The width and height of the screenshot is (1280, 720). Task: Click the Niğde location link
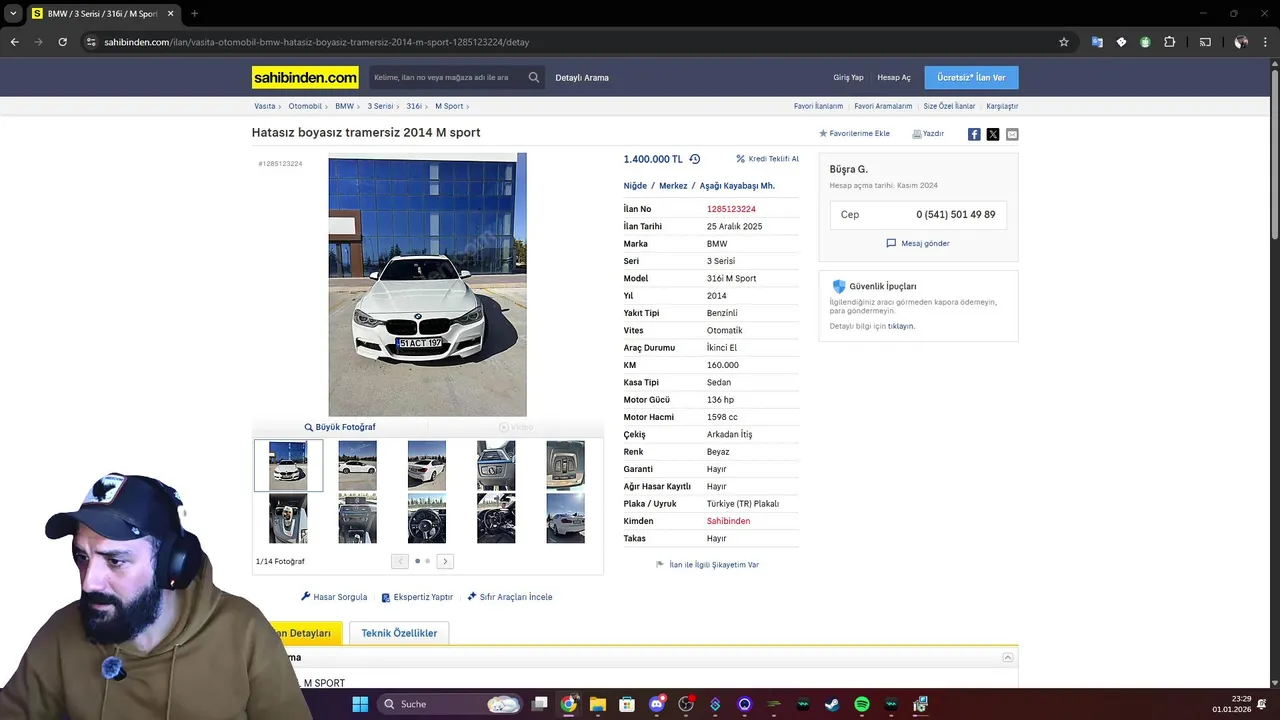pyautogui.click(x=635, y=186)
